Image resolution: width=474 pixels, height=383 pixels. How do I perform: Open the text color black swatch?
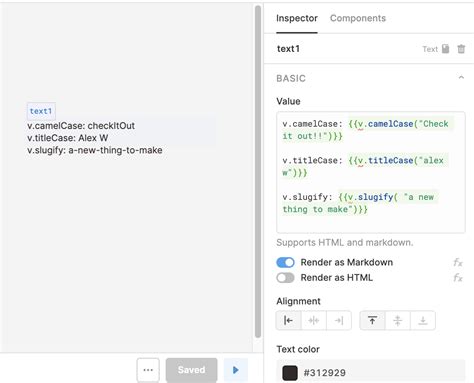290,373
